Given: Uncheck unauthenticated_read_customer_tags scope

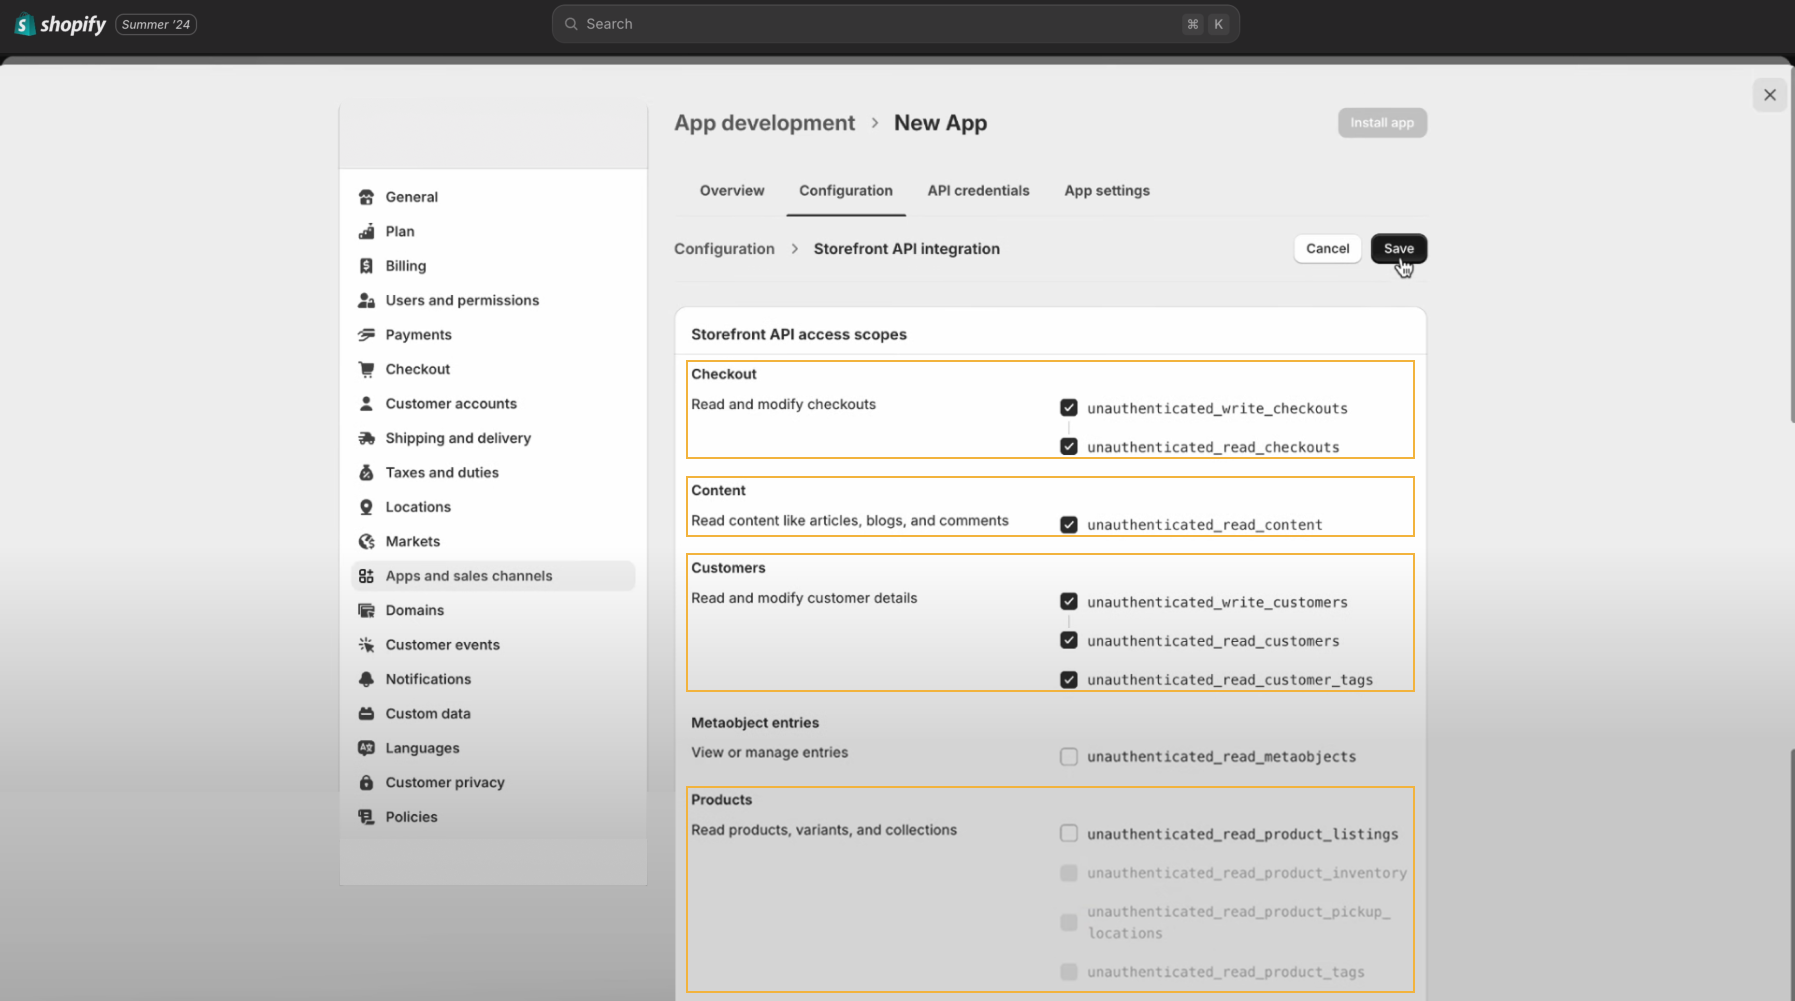Looking at the screenshot, I should pyautogui.click(x=1069, y=680).
